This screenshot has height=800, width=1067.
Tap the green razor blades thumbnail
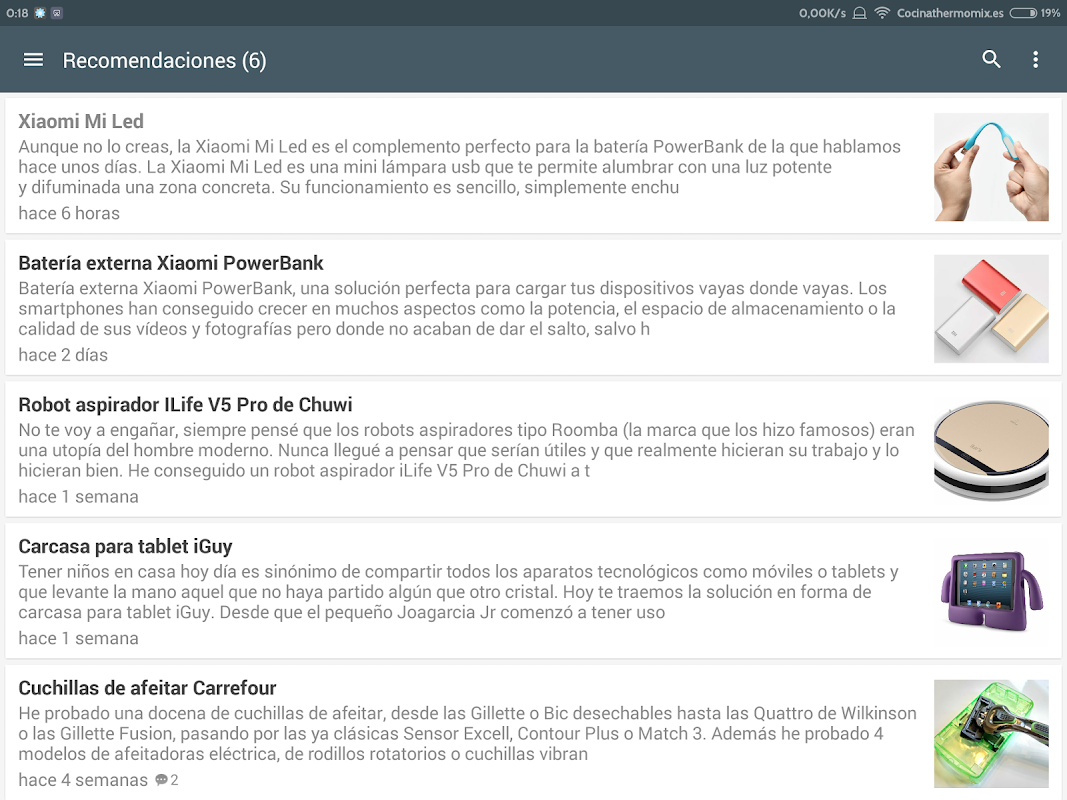(991, 733)
